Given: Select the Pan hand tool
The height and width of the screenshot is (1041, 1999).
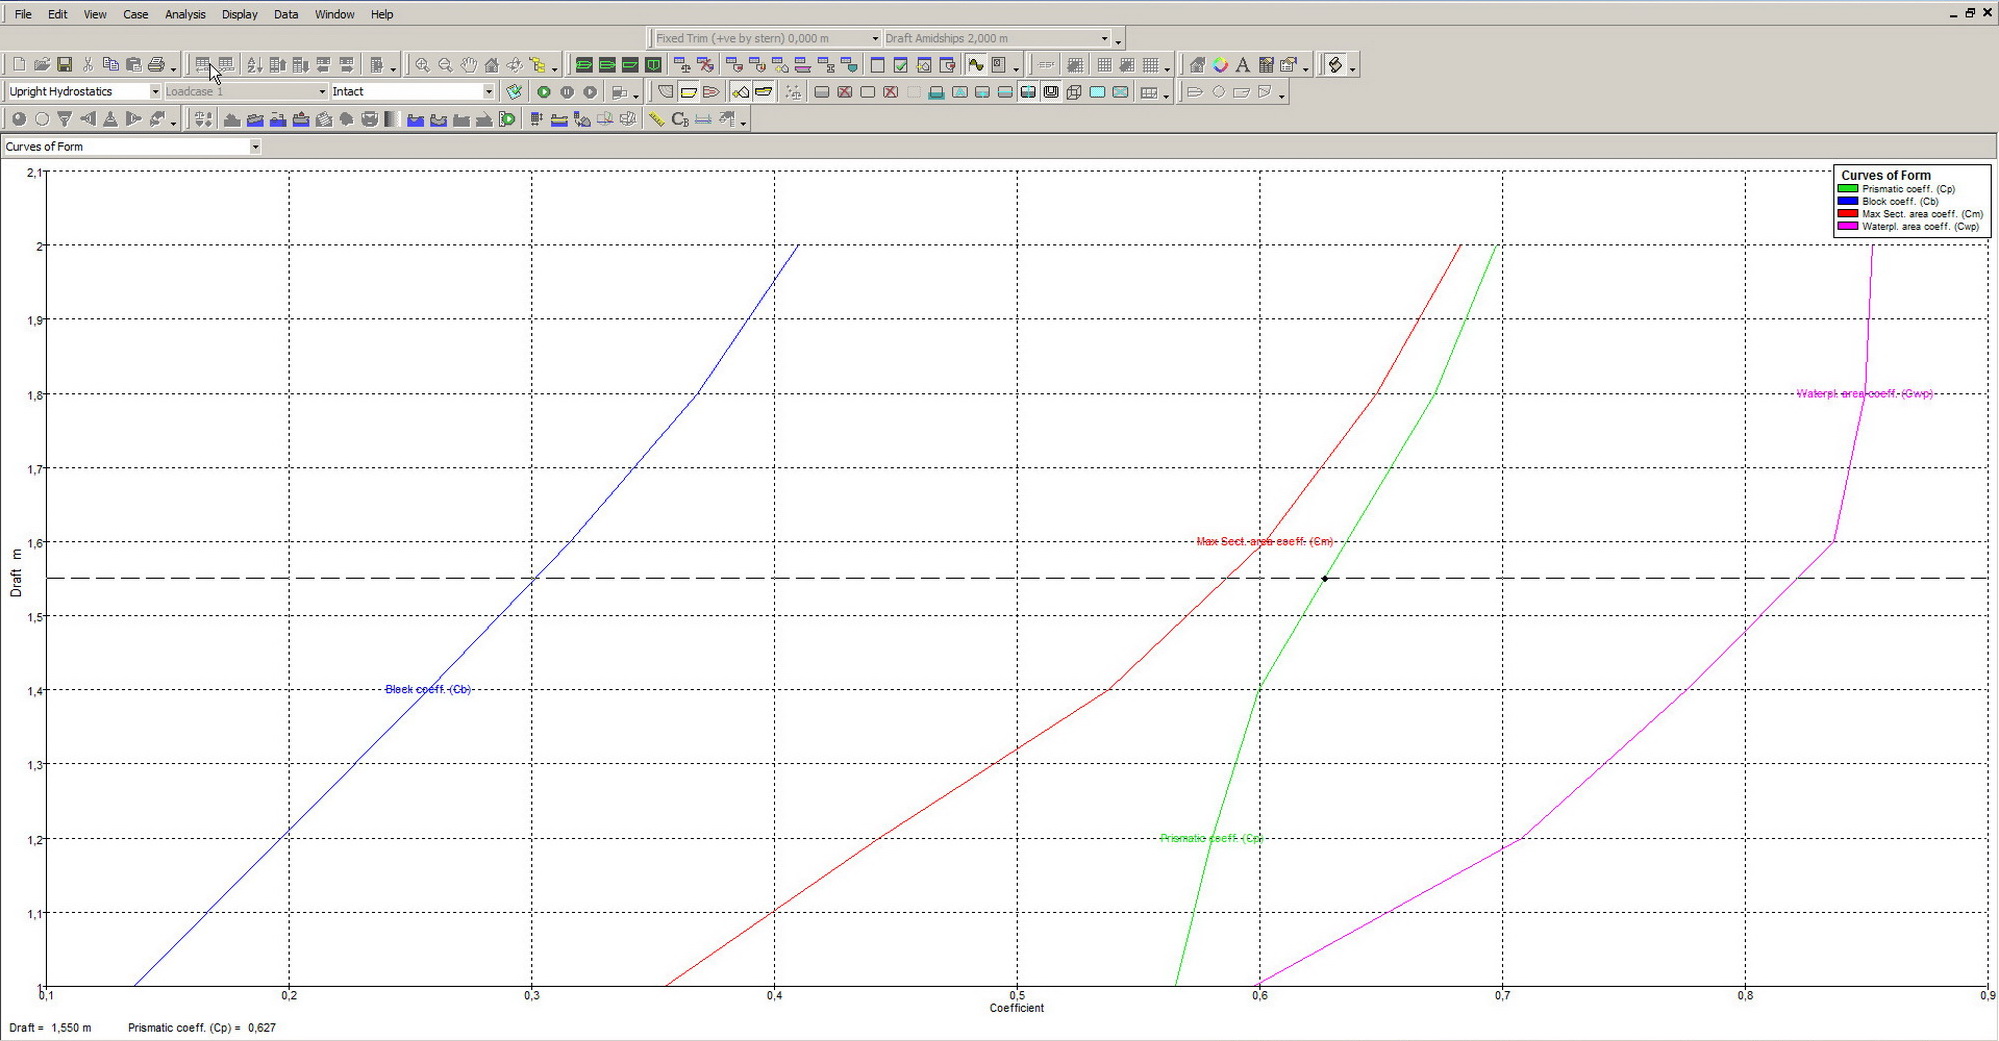Looking at the screenshot, I should point(468,65).
